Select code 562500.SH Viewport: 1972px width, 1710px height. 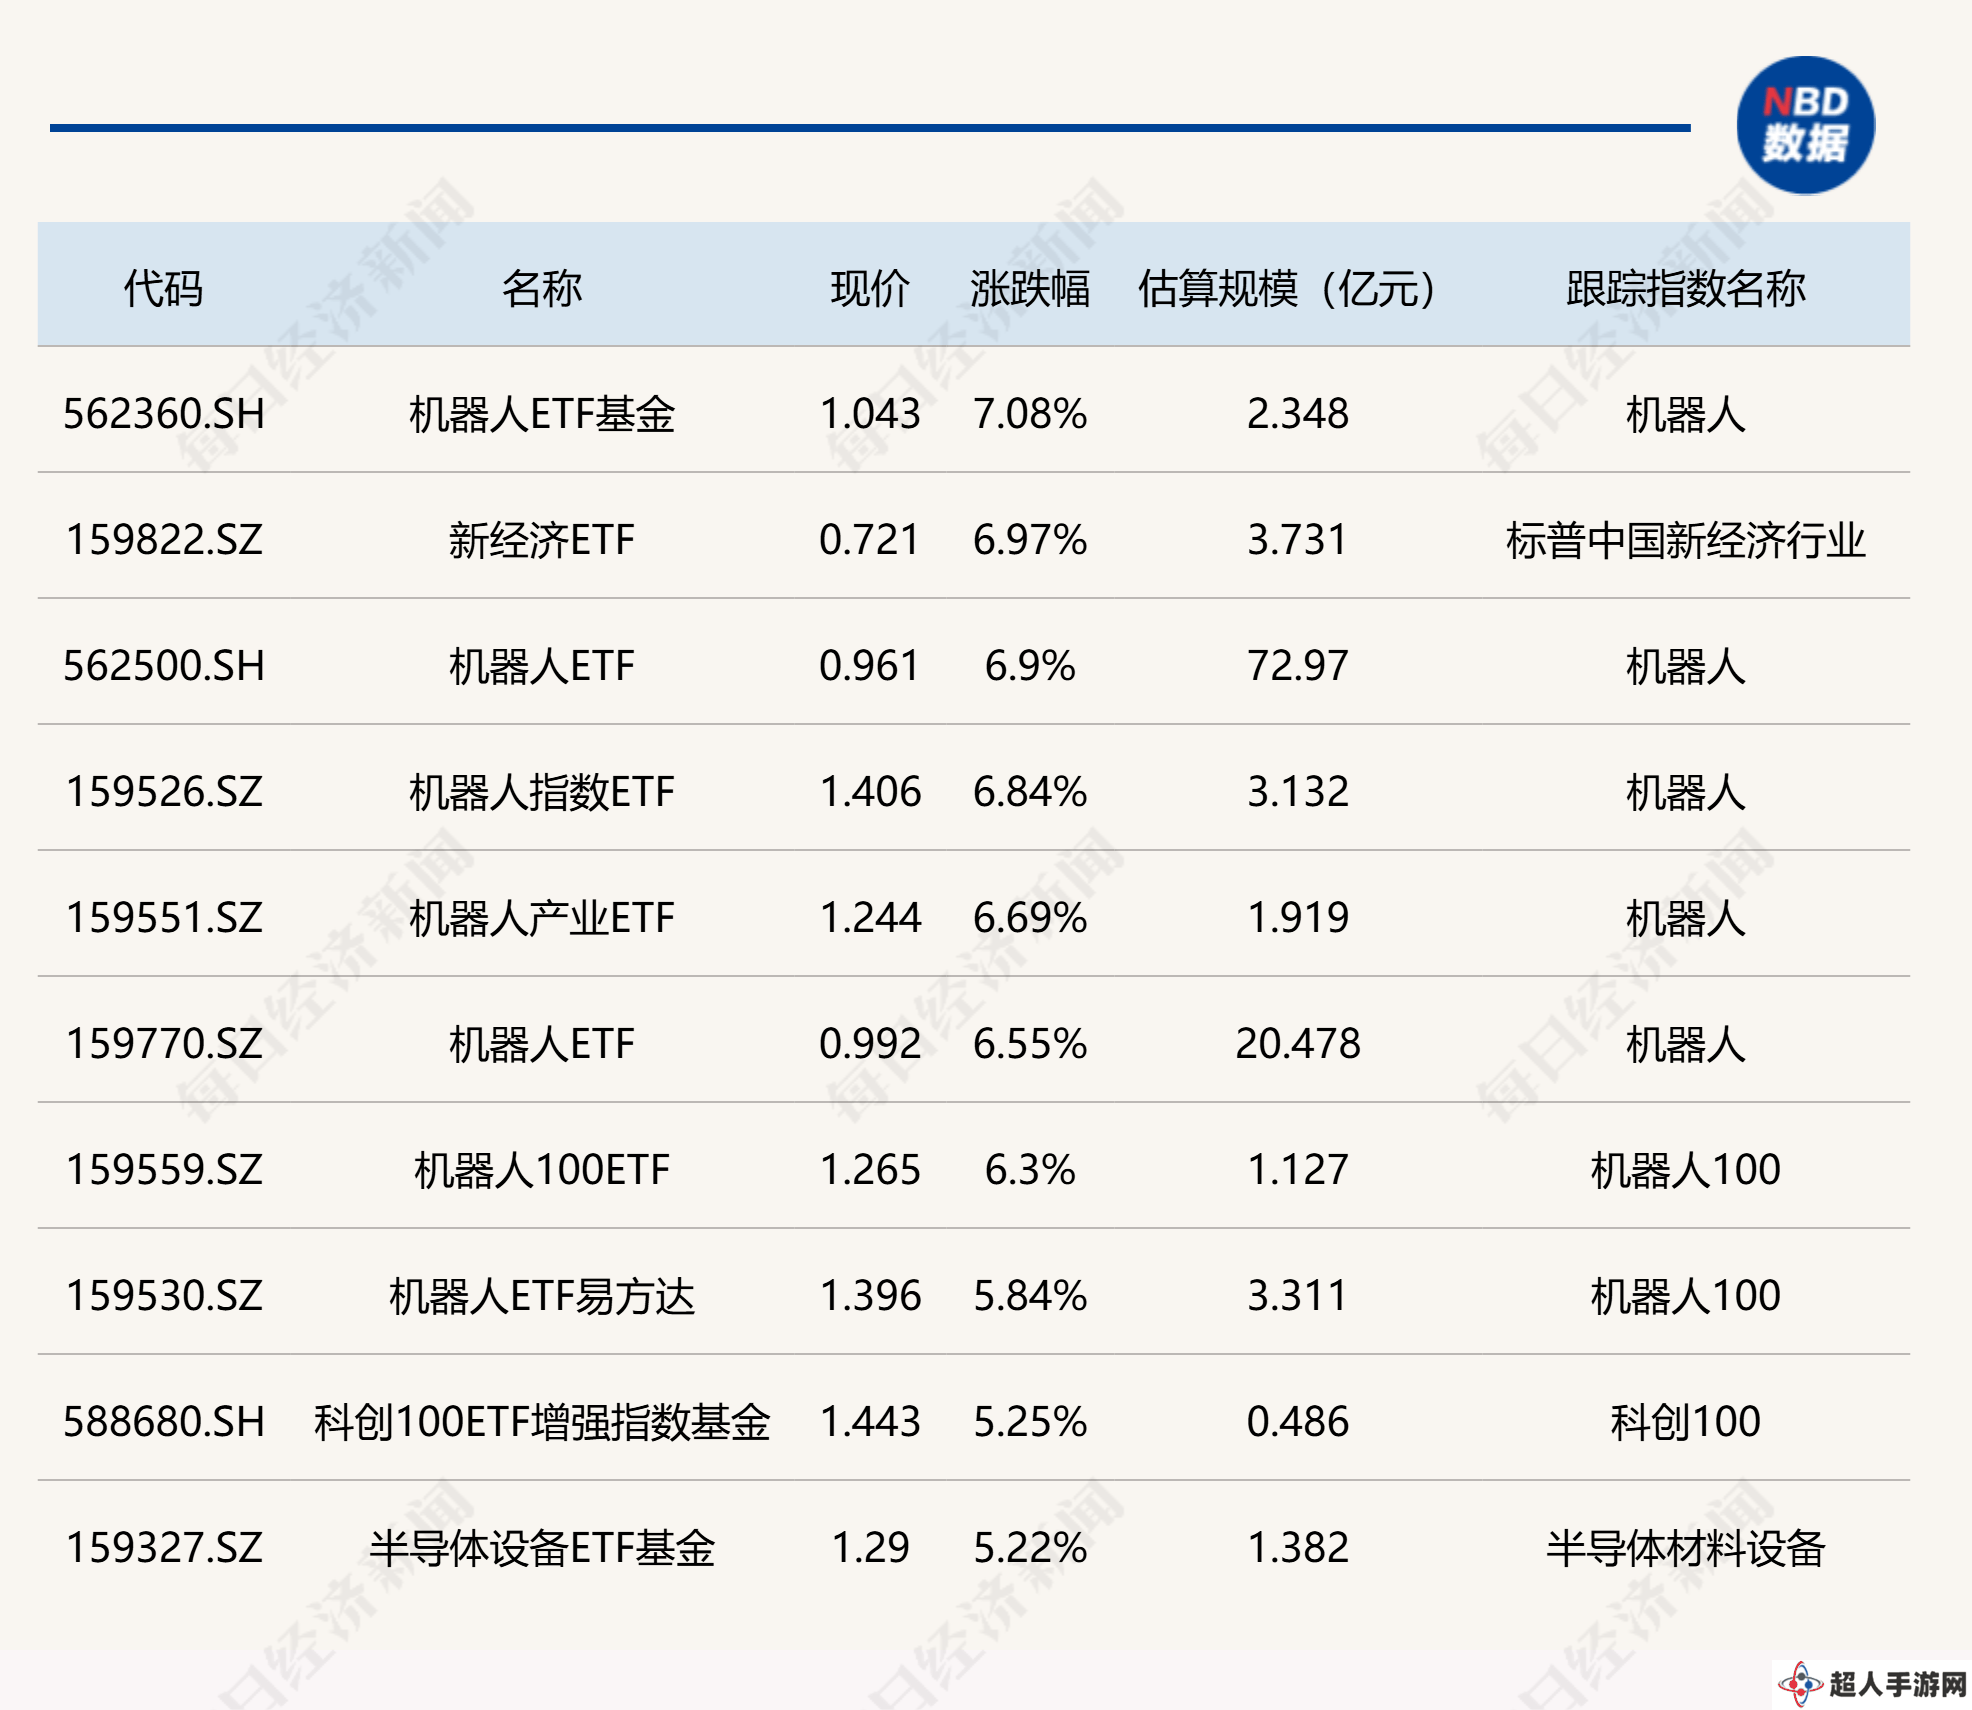point(164,666)
